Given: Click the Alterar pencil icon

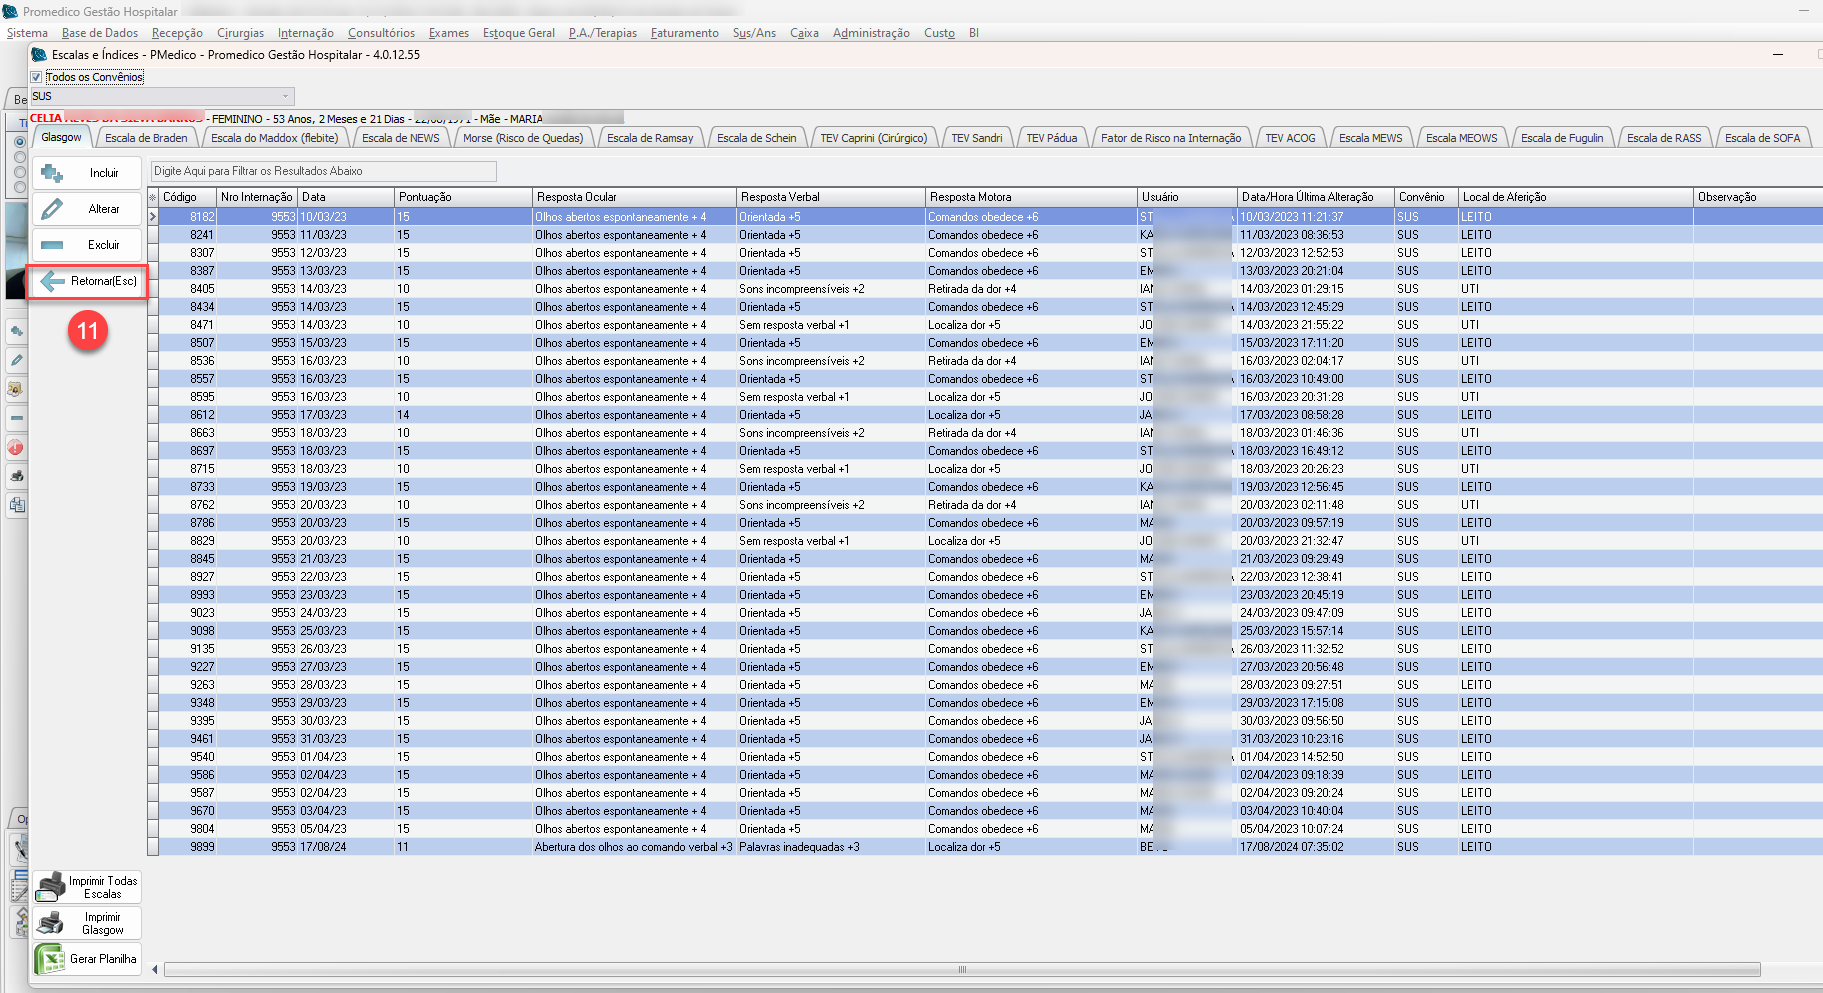Looking at the screenshot, I should 52,209.
